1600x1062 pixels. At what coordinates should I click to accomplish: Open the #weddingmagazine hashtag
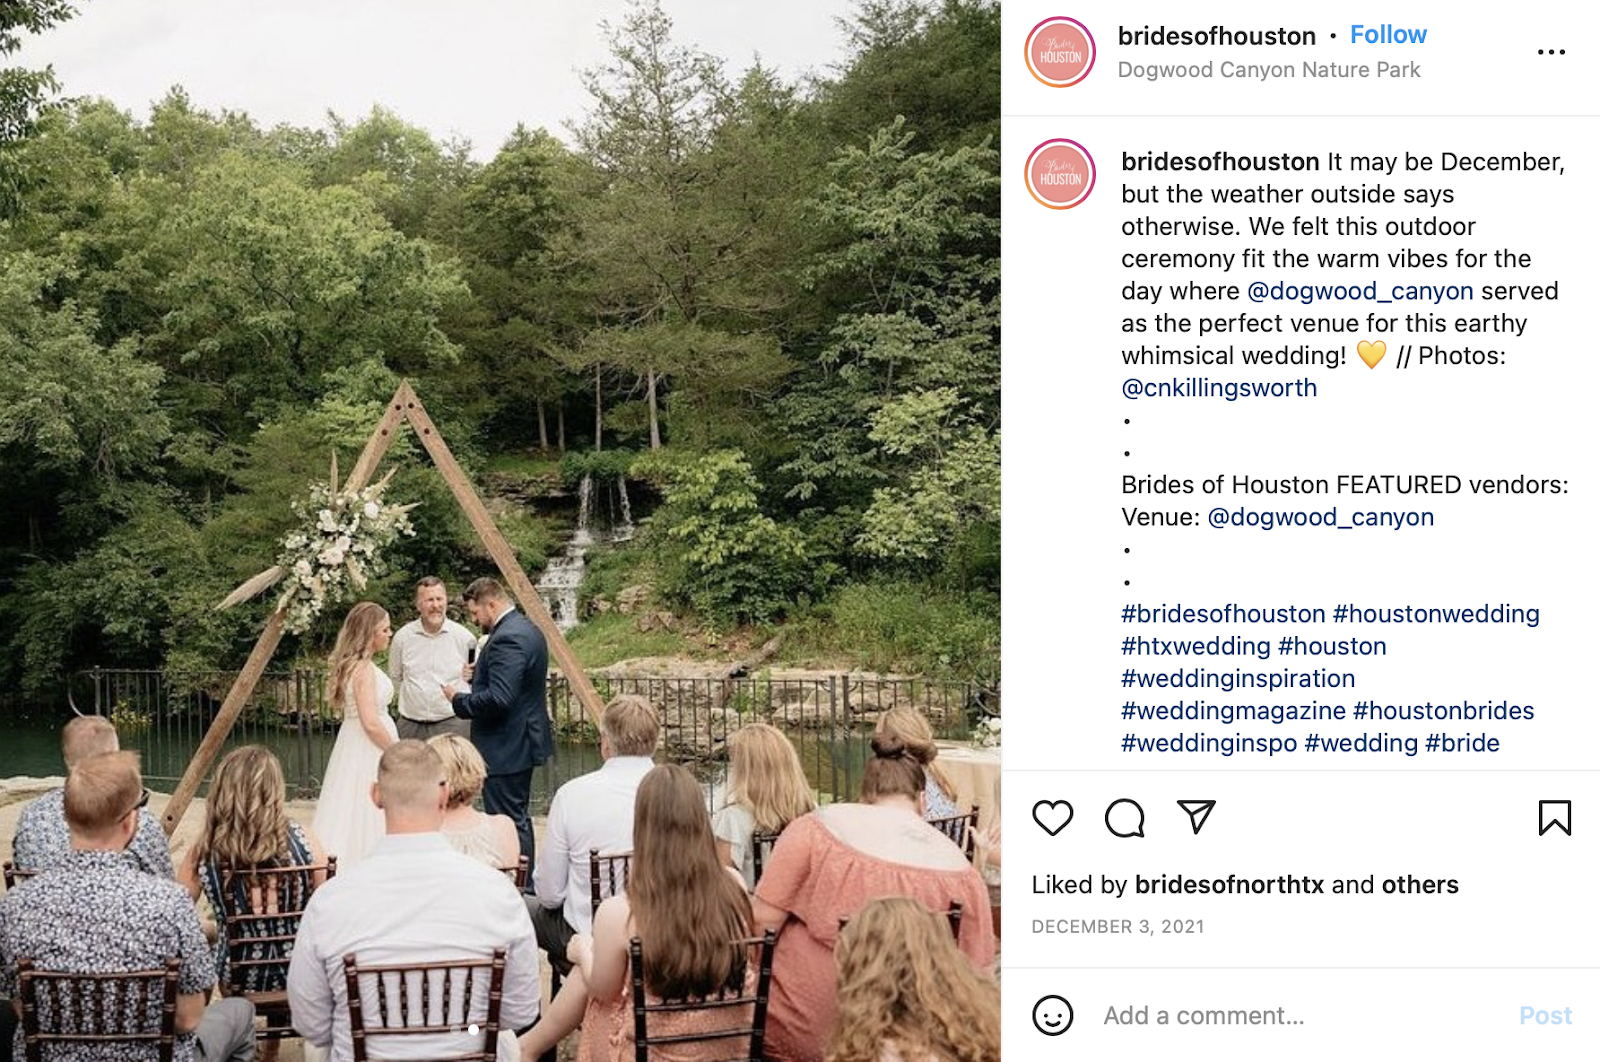1233,711
